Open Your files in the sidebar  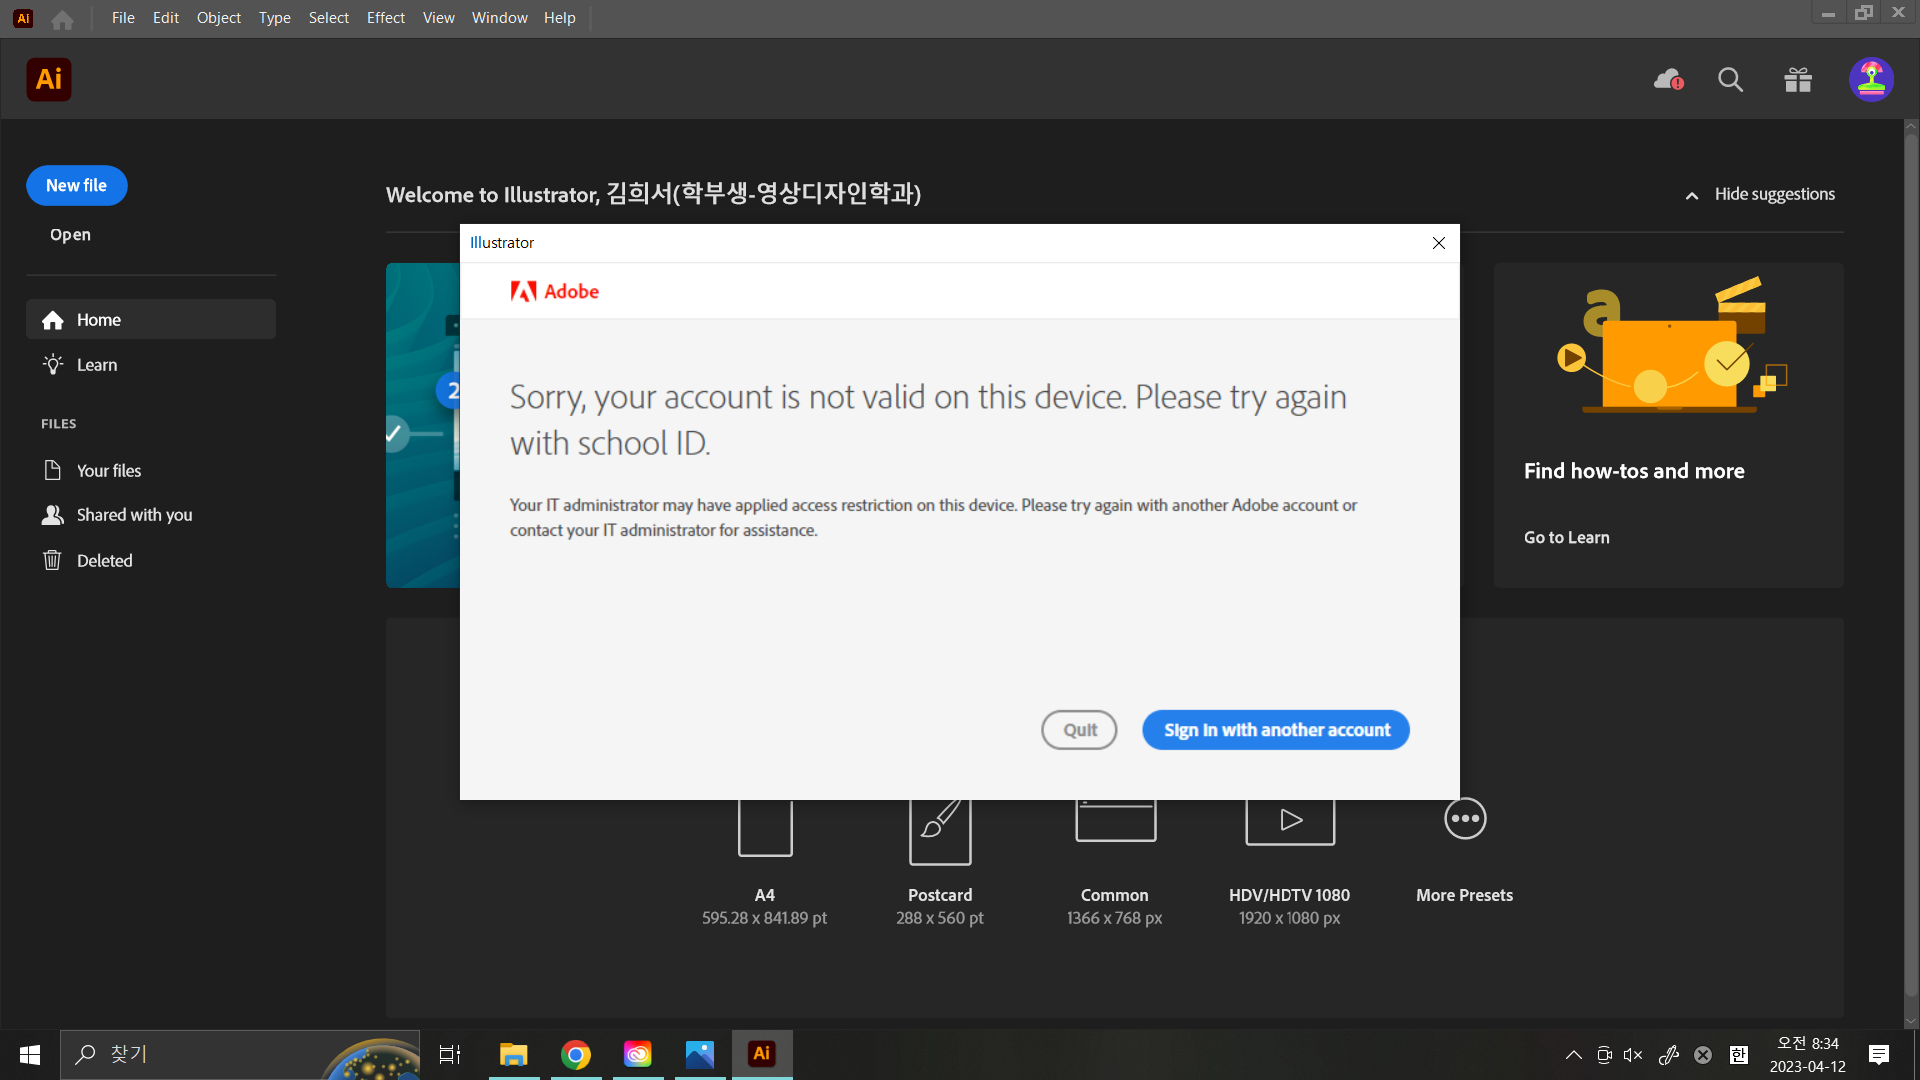click(x=110, y=470)
